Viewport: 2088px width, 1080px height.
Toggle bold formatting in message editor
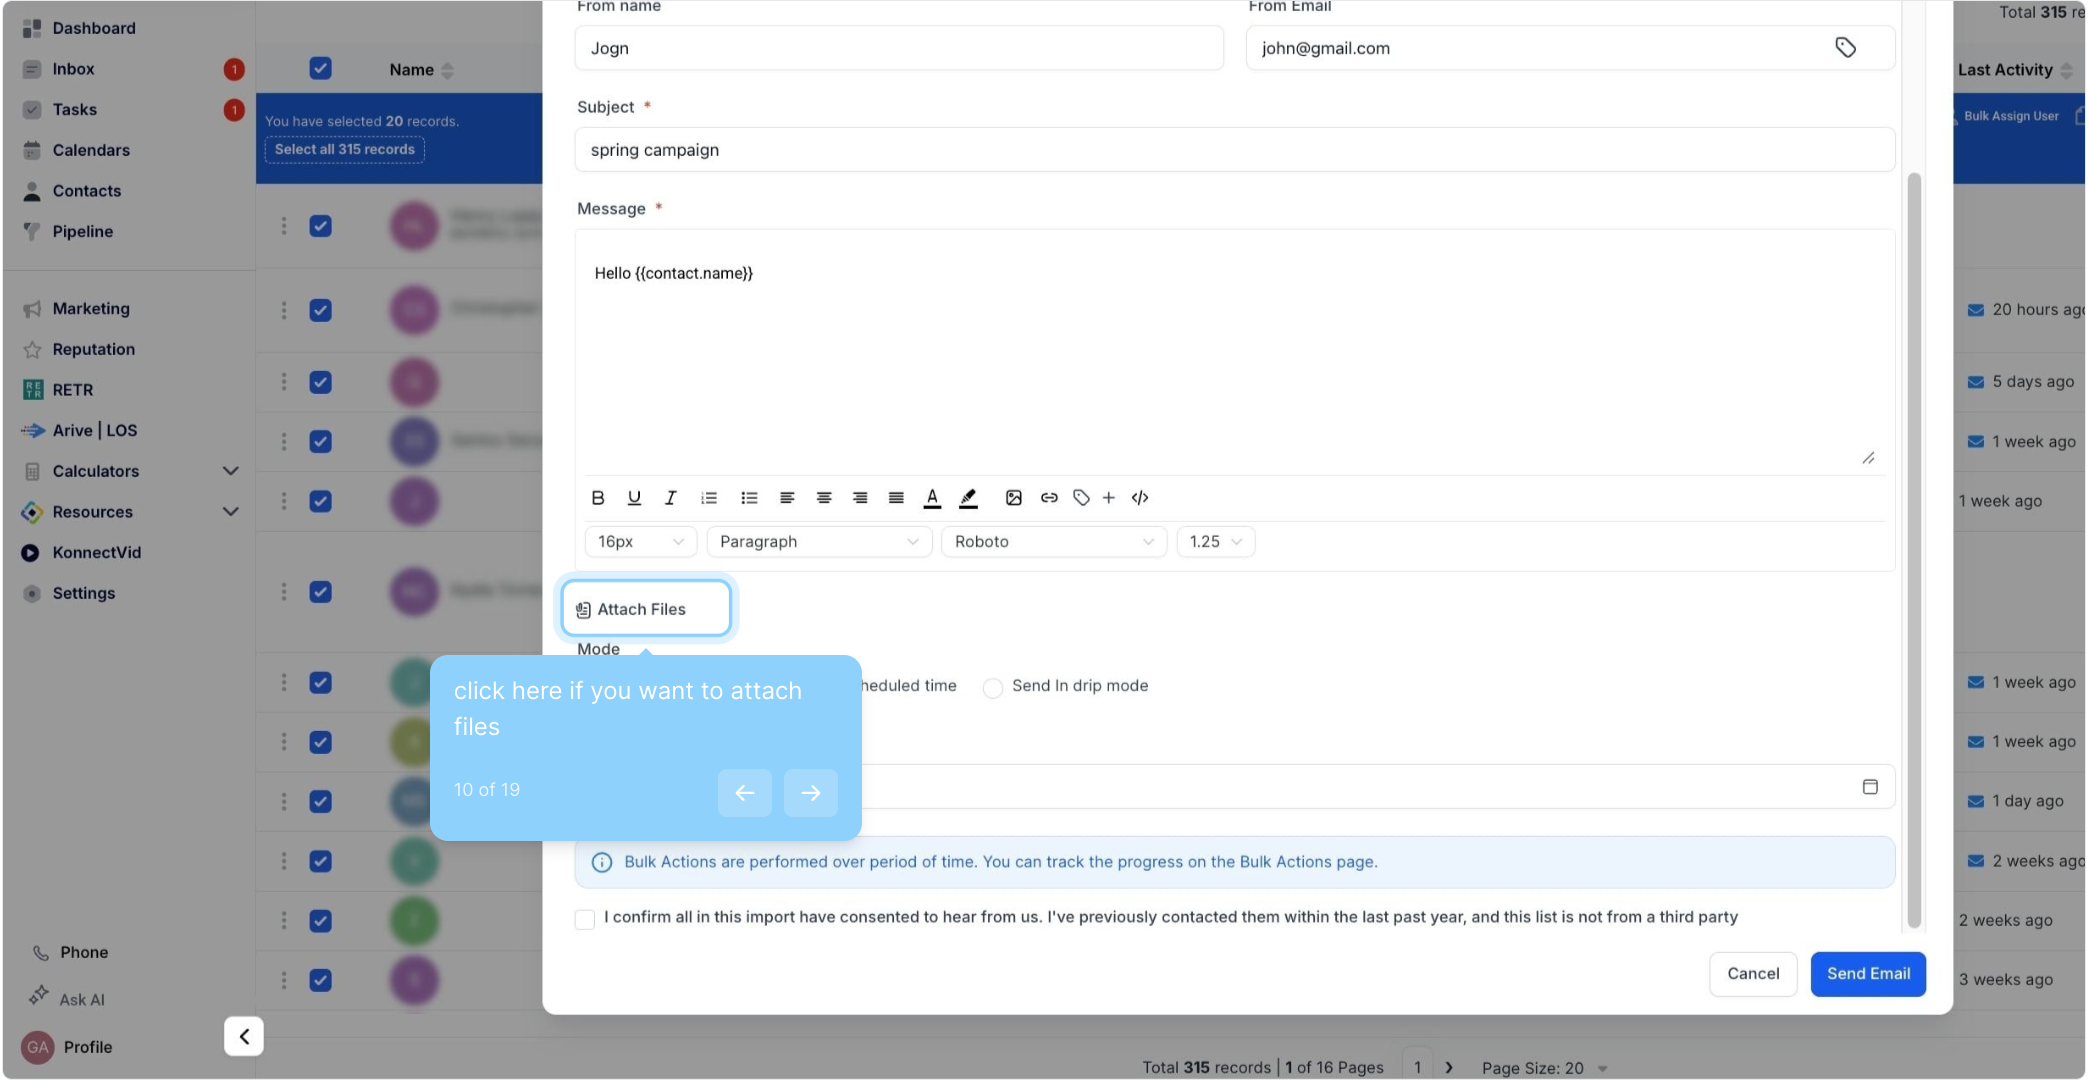(598, 498)
